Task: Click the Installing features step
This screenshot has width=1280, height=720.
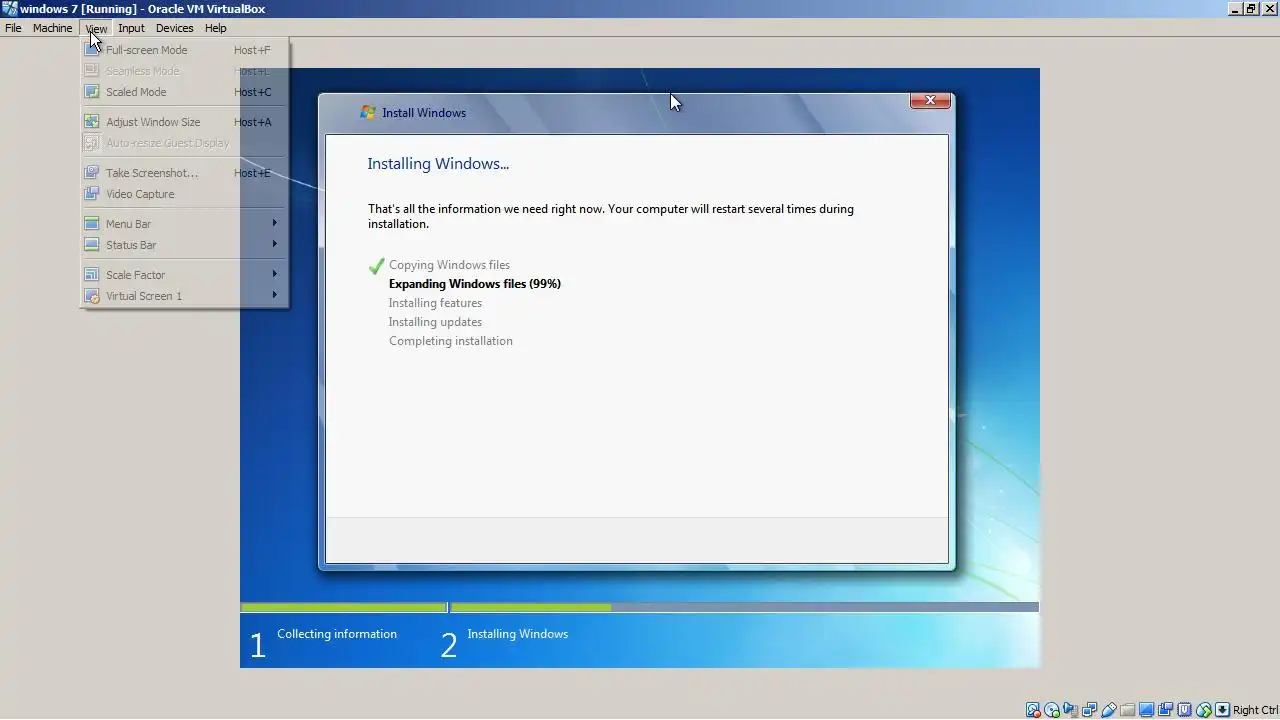Action: point(435,303)
